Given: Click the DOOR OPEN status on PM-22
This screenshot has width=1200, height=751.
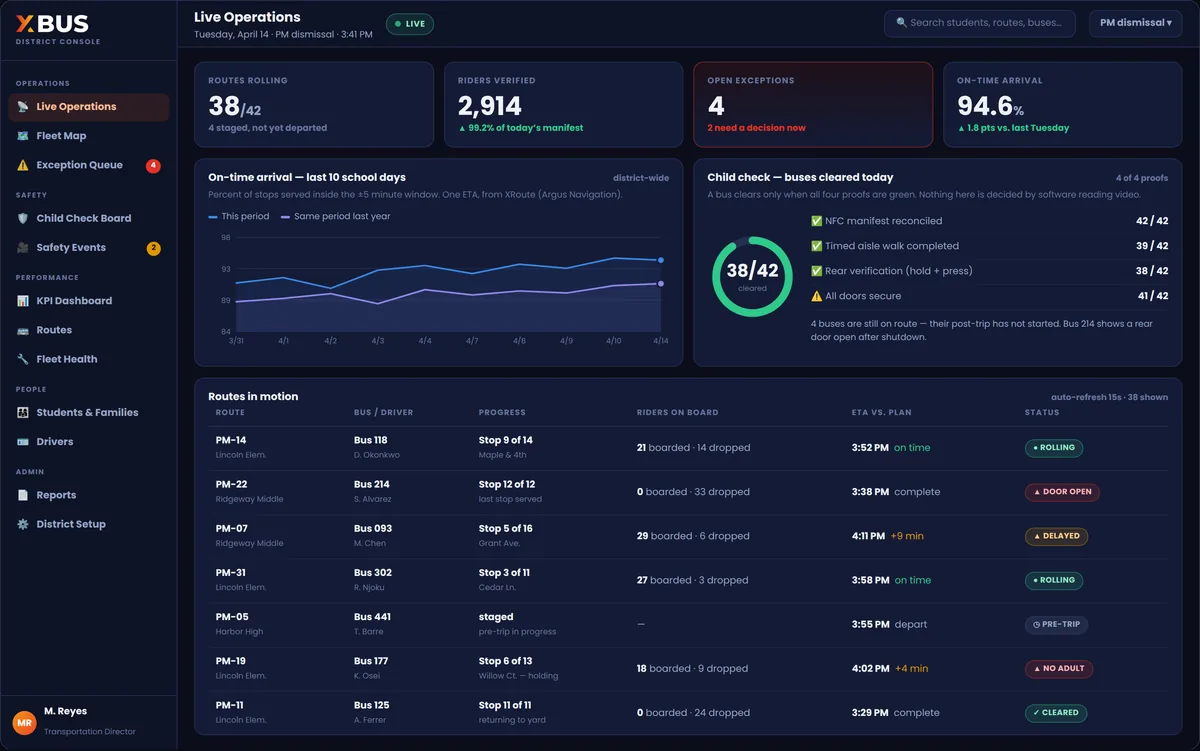Looking at the screenshot, I should [1062, 492].
